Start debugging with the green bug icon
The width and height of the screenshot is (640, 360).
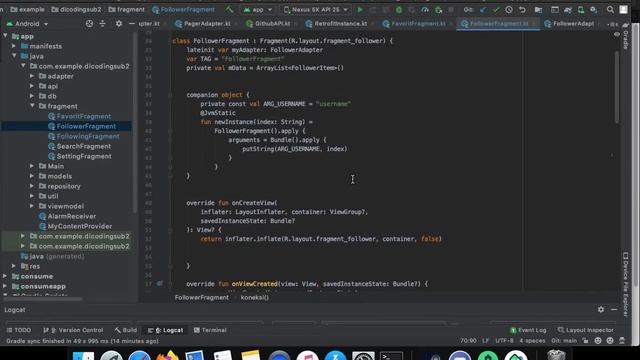(399, 9)
